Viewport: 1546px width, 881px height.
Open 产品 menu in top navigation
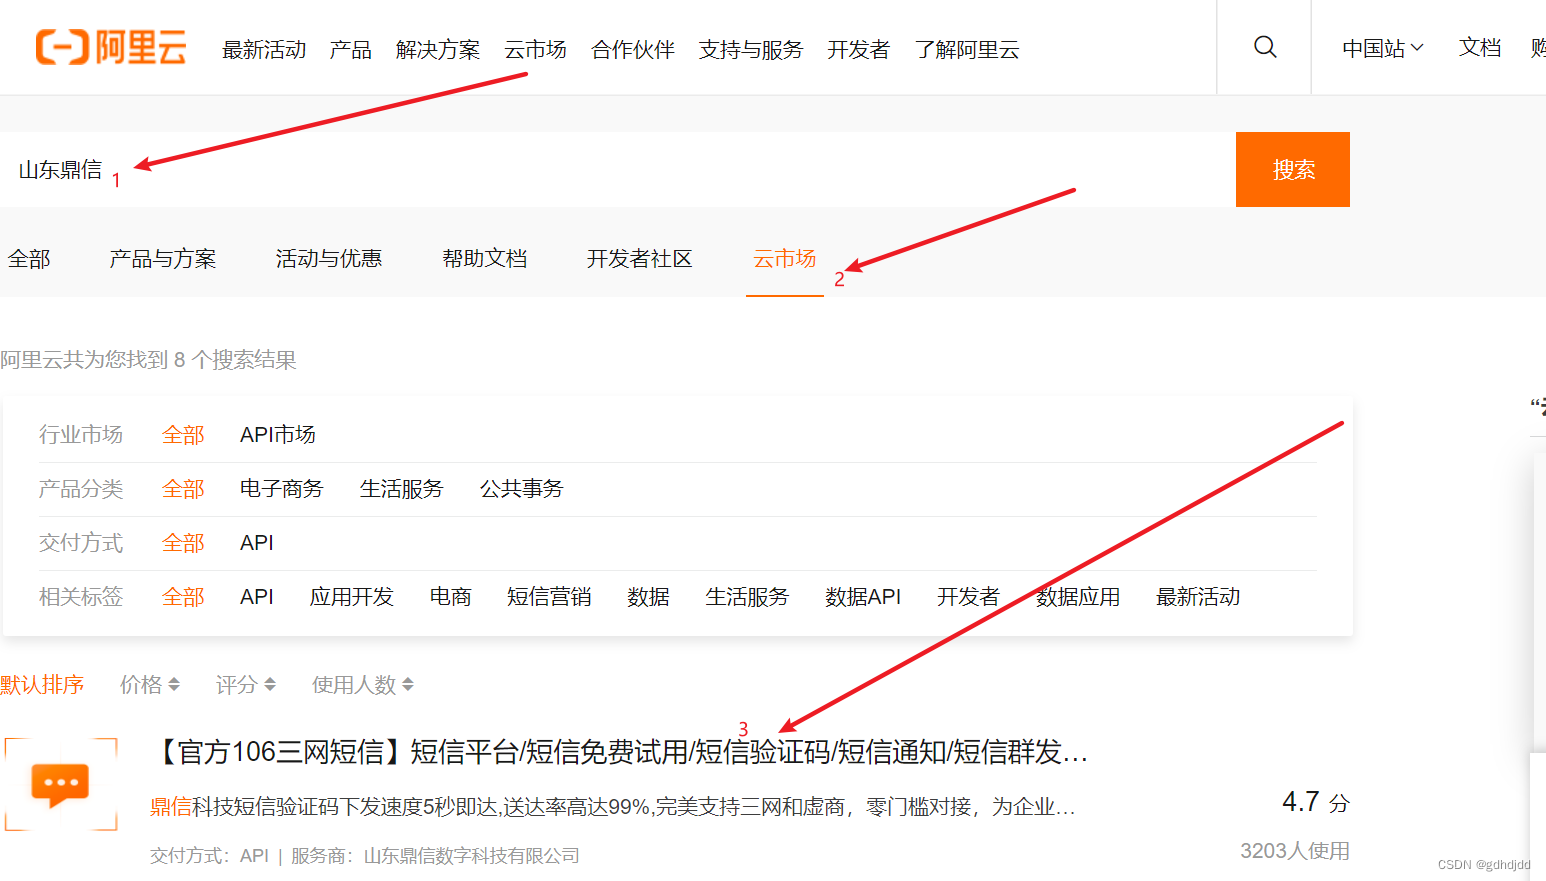pyautogui.click(x=351, y=49)
